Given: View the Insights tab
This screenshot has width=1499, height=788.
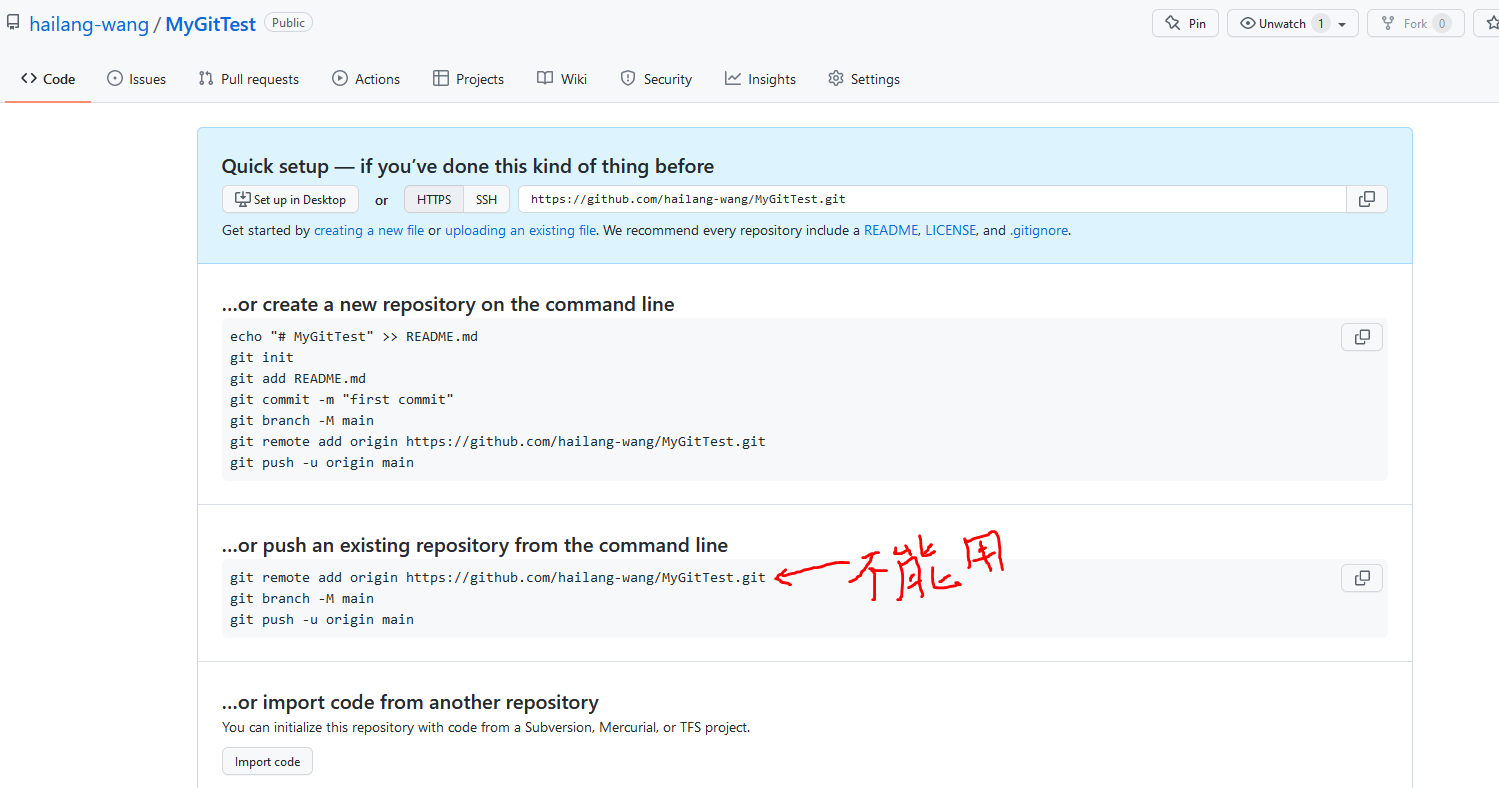Looking at the screenshot, I should coord(761,79).
